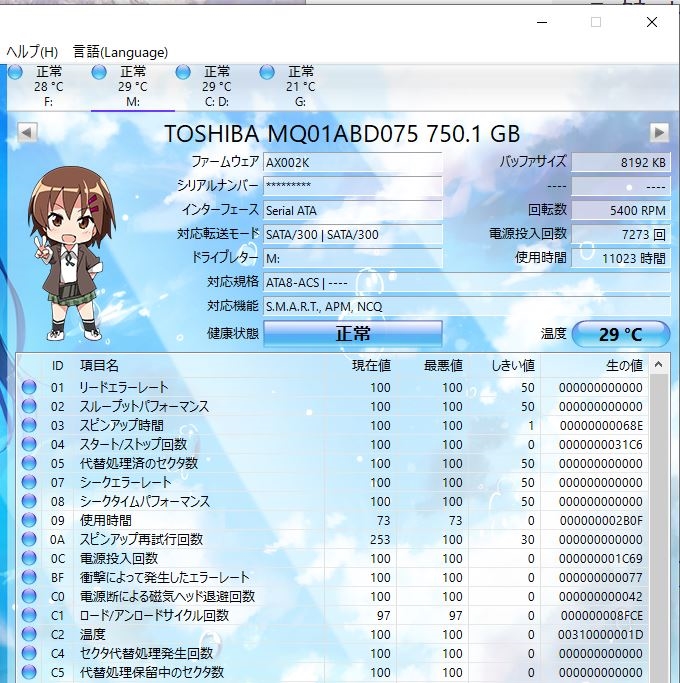Click status orb for C5 代替処理保留中のセクタ数
Image resolution: width=680 pixels, height=683 pixels.
coord(29,672)
